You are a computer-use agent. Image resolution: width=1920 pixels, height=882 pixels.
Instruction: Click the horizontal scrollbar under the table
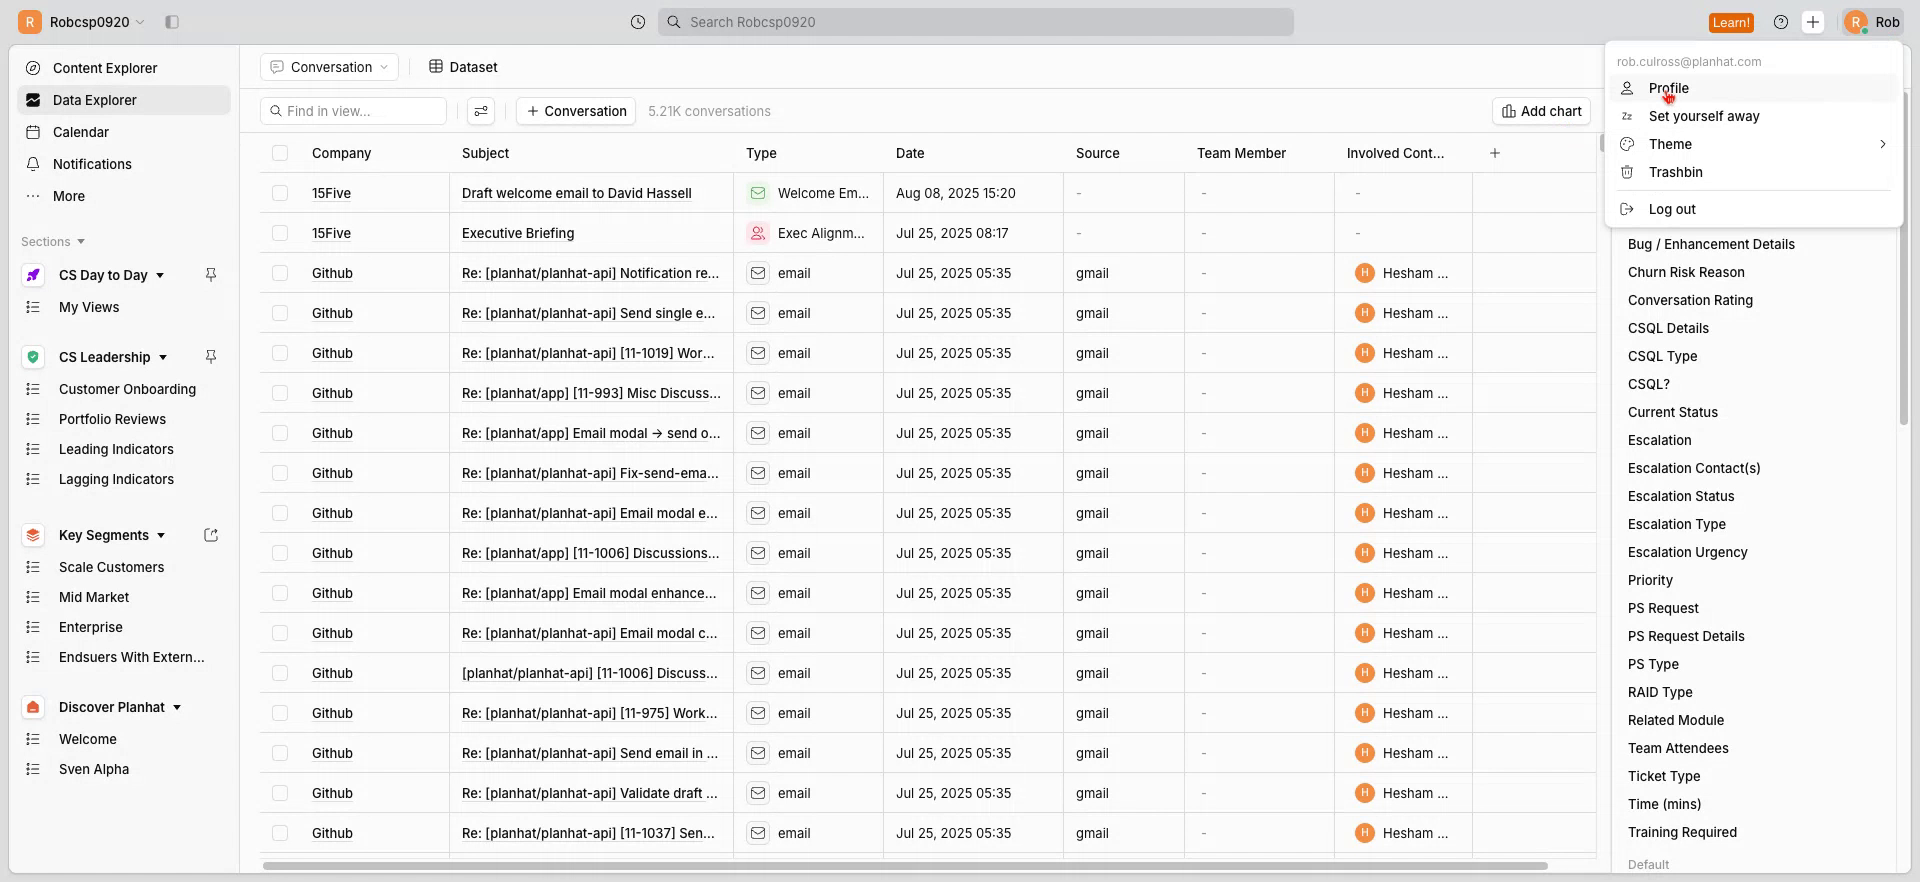pos(905,866)
